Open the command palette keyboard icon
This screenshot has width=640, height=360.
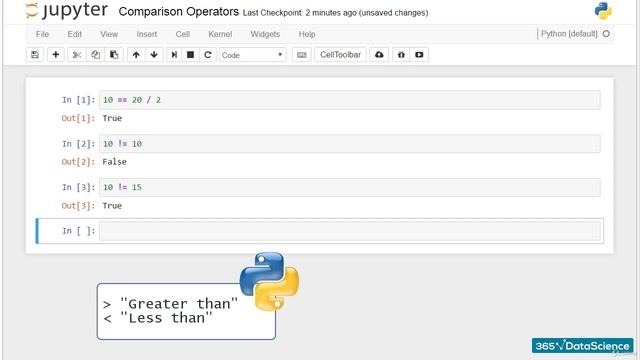tap(302, 55)
